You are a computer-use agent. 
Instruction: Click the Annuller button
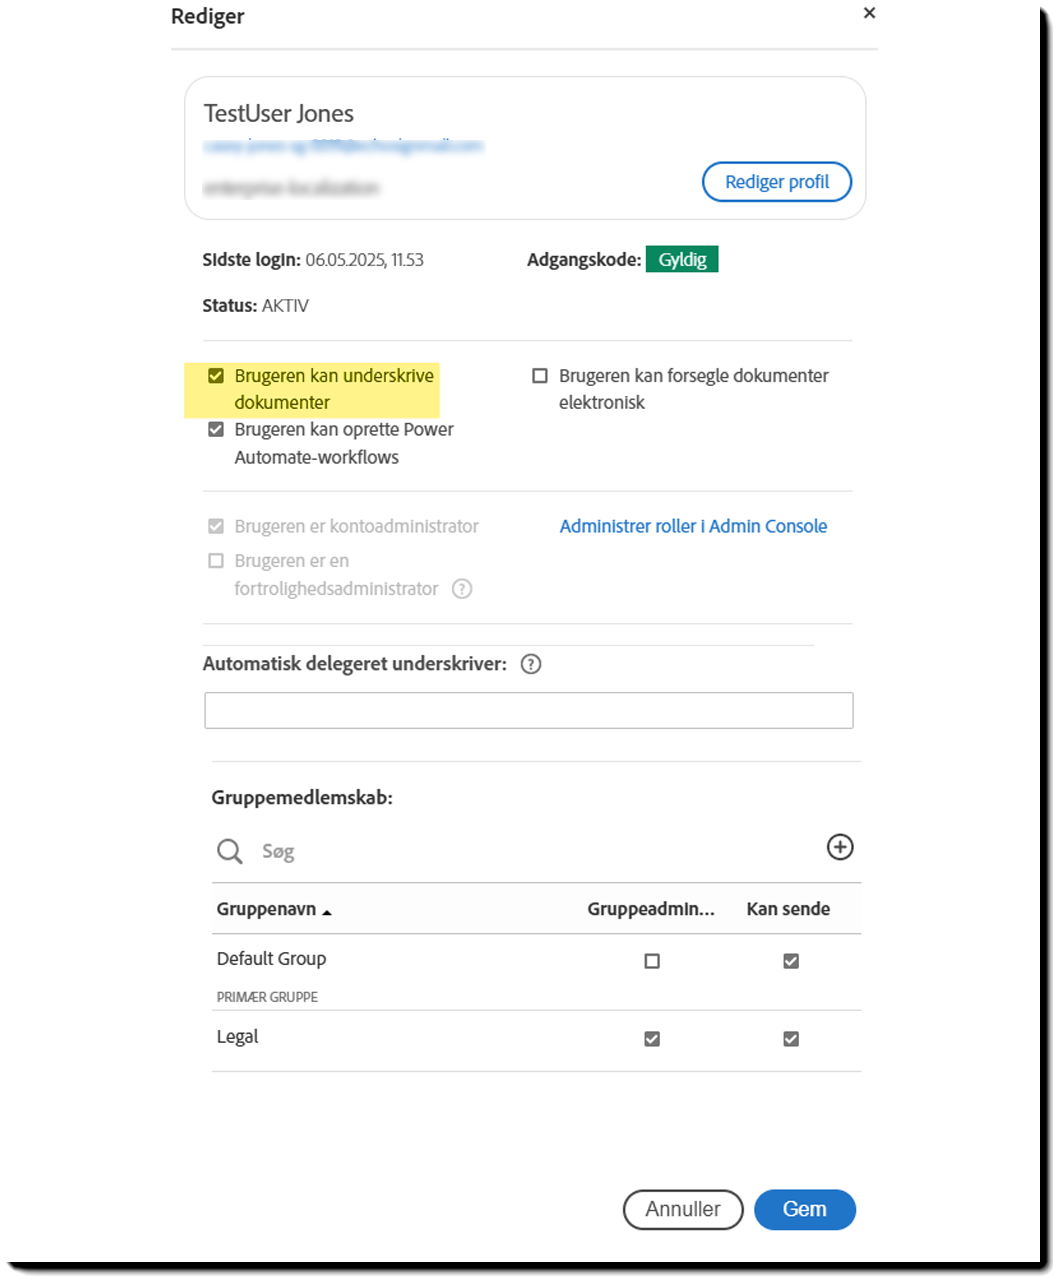pyautogui.click(x=683, y=1209)
